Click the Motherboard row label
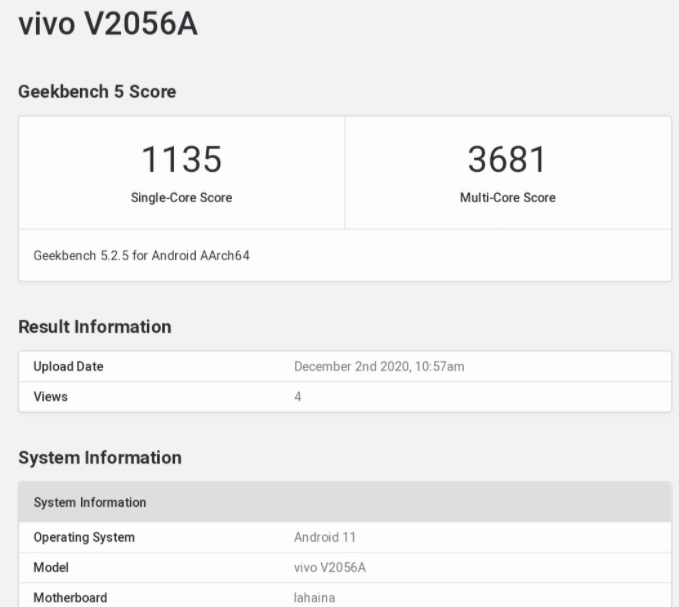Screen dimensions: 679x607 (x=70, y=598)
